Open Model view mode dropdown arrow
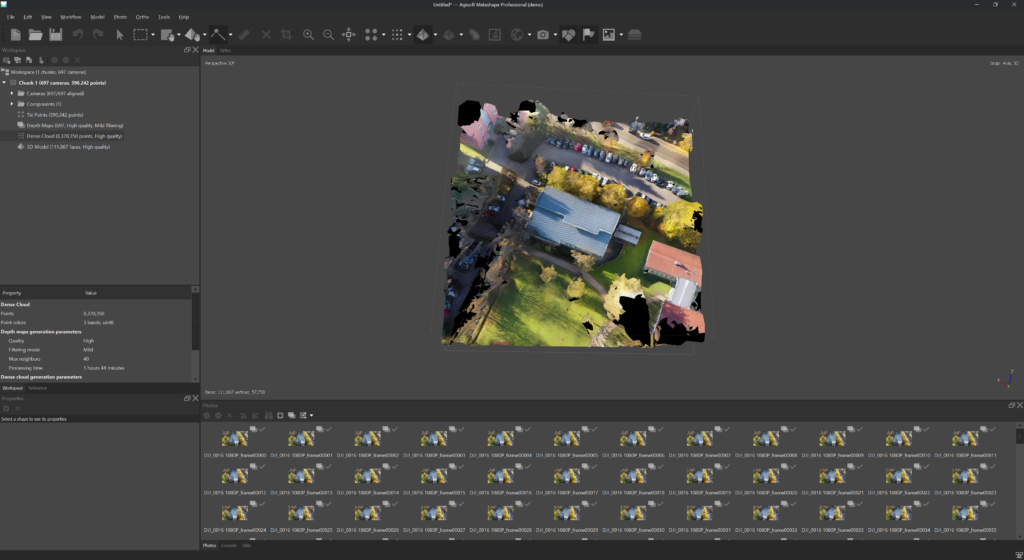This screenshot has height=560, width=1024. tap(436, 35)
